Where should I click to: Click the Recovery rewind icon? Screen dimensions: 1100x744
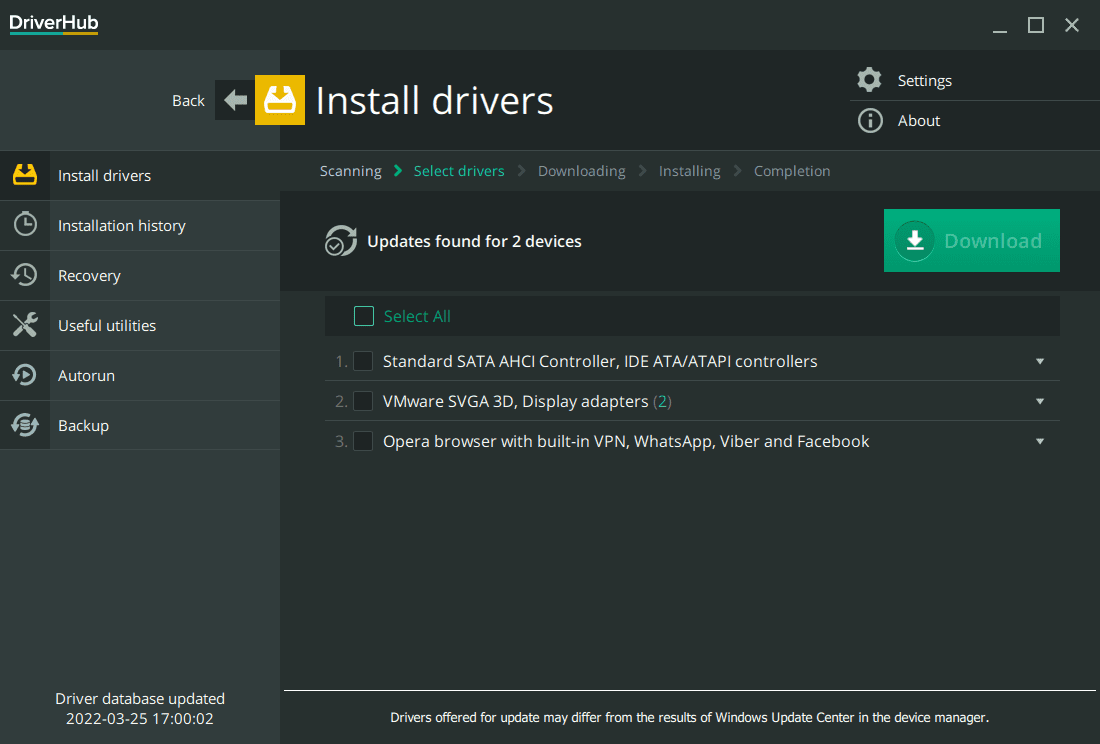(24, 275)
